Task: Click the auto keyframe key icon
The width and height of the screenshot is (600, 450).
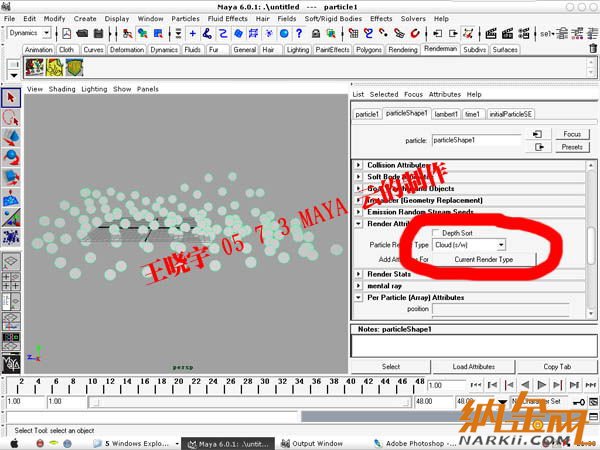Action: tap(579, 402)
